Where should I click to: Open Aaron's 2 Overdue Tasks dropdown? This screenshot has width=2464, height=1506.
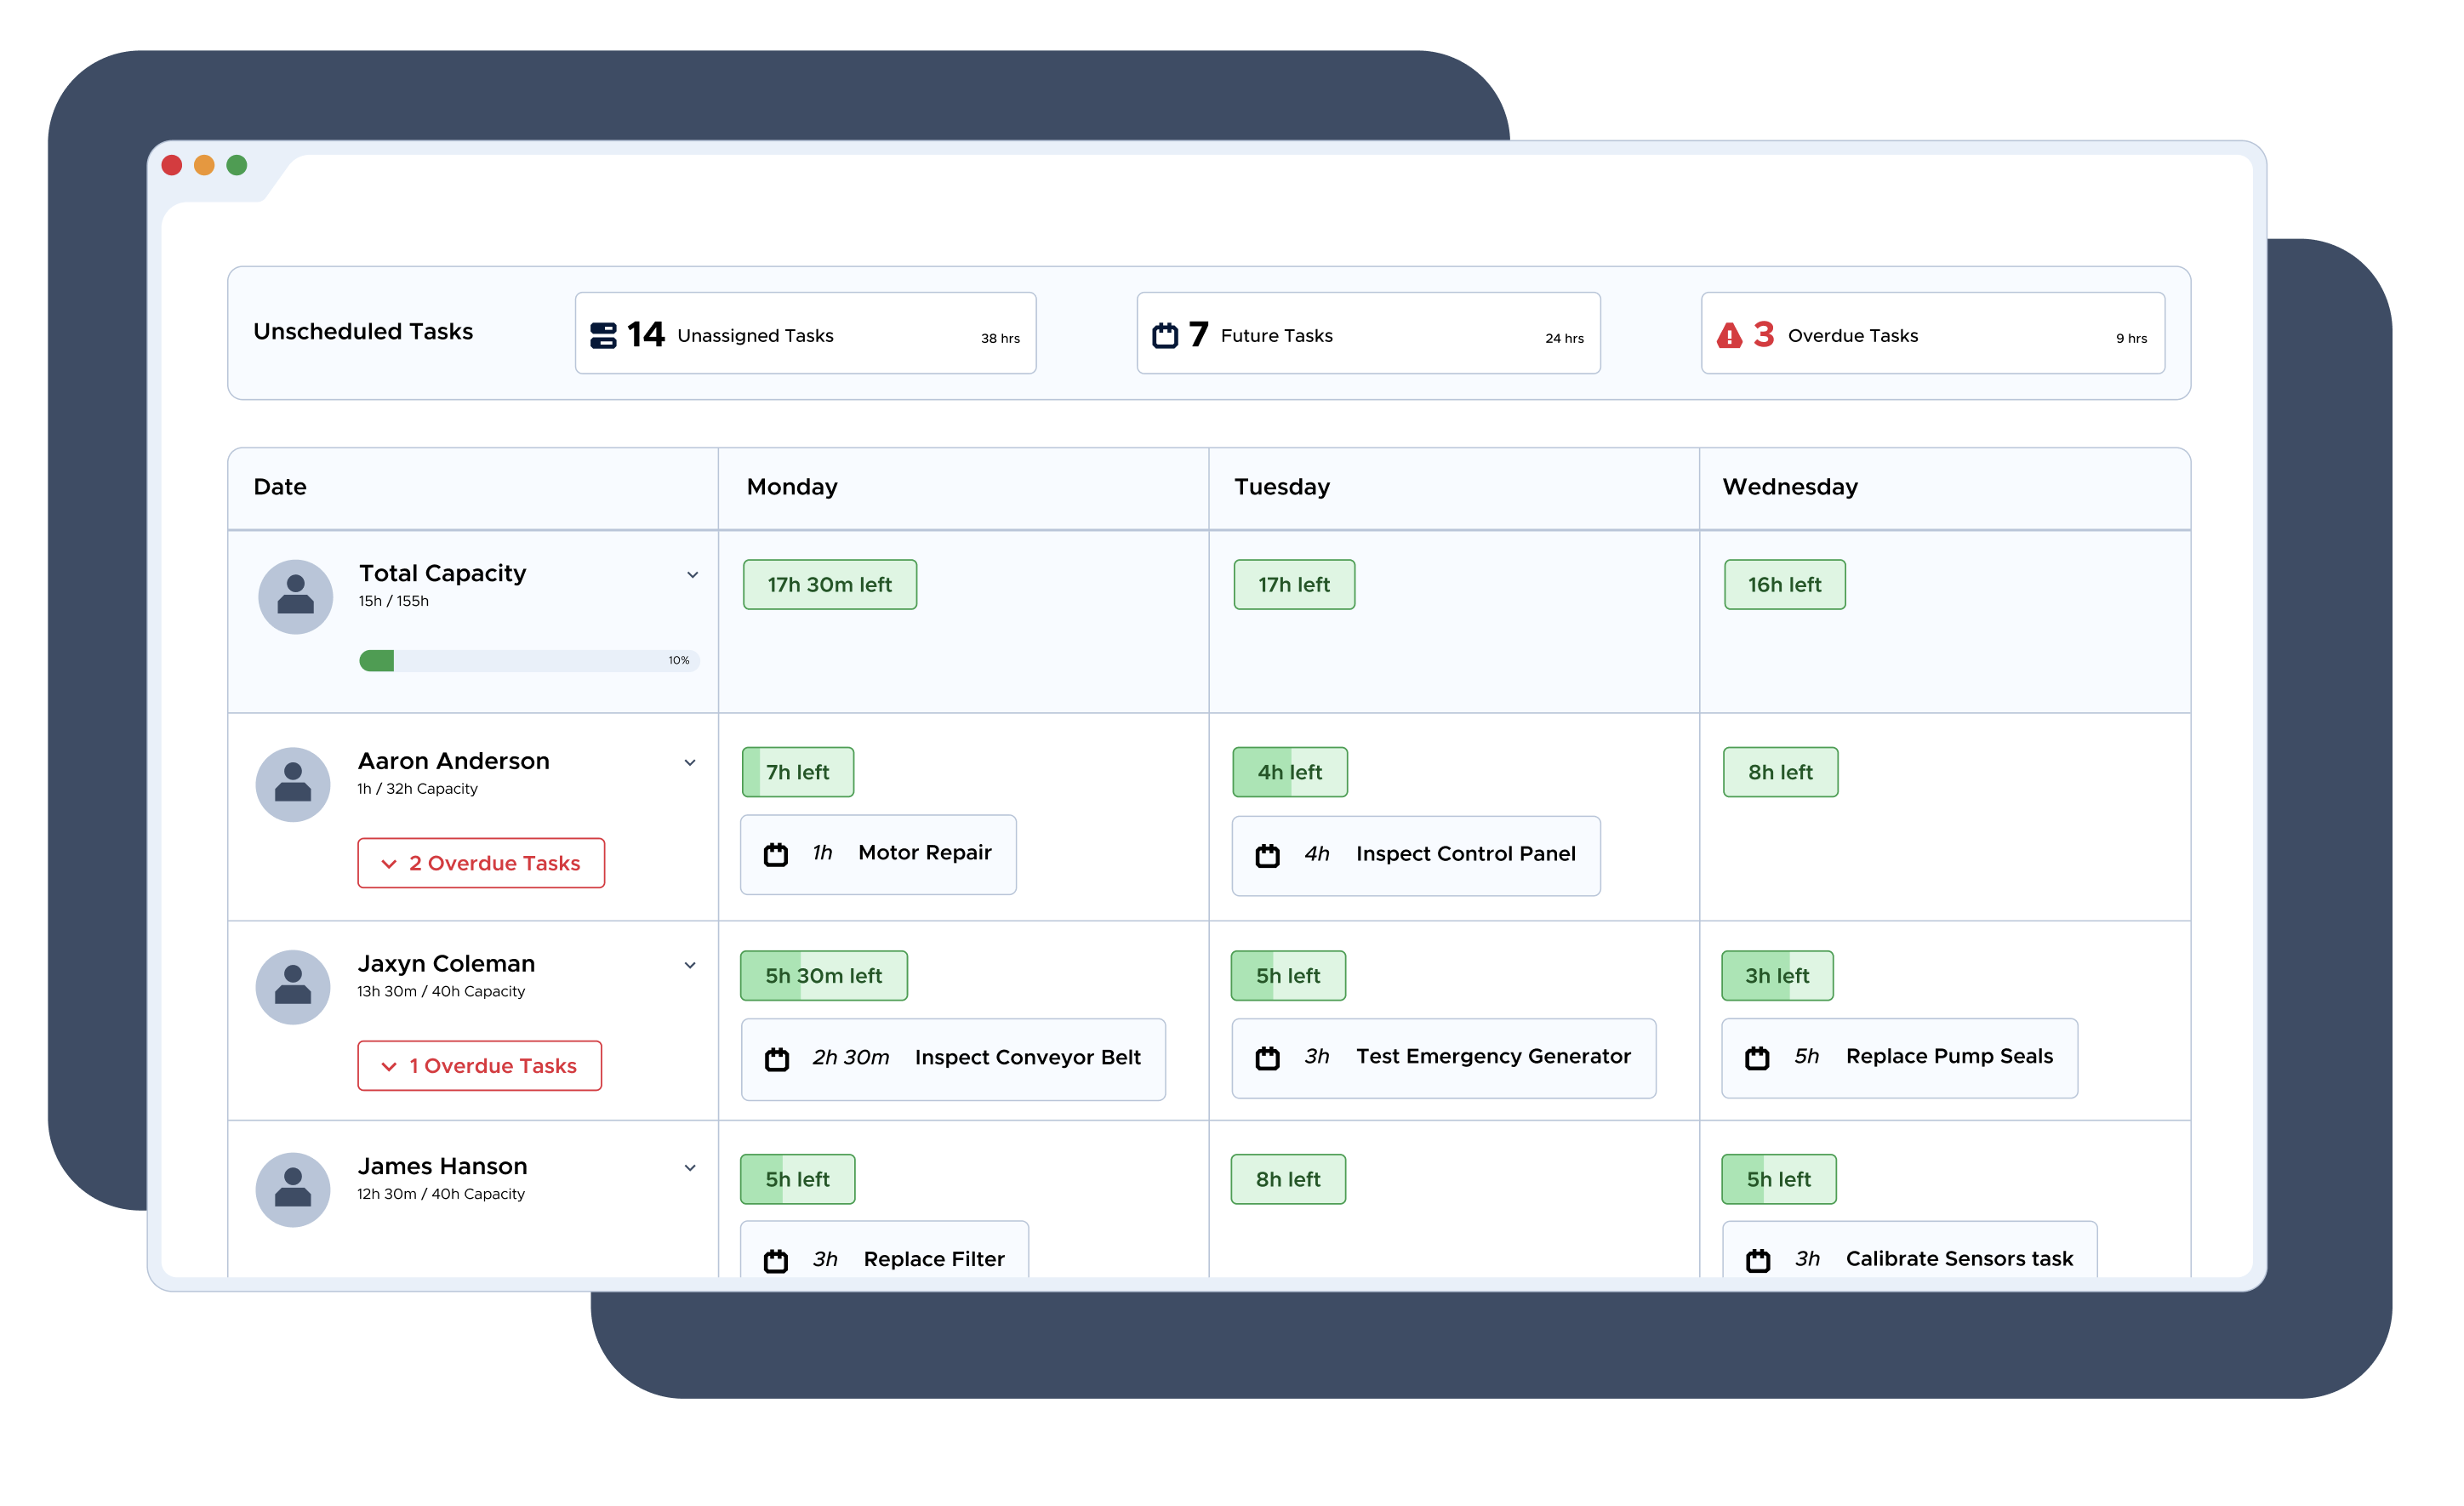click(481, 863)
